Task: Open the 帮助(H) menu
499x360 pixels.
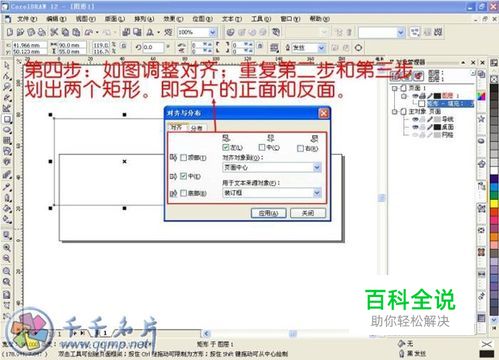Action: (320, 19)
